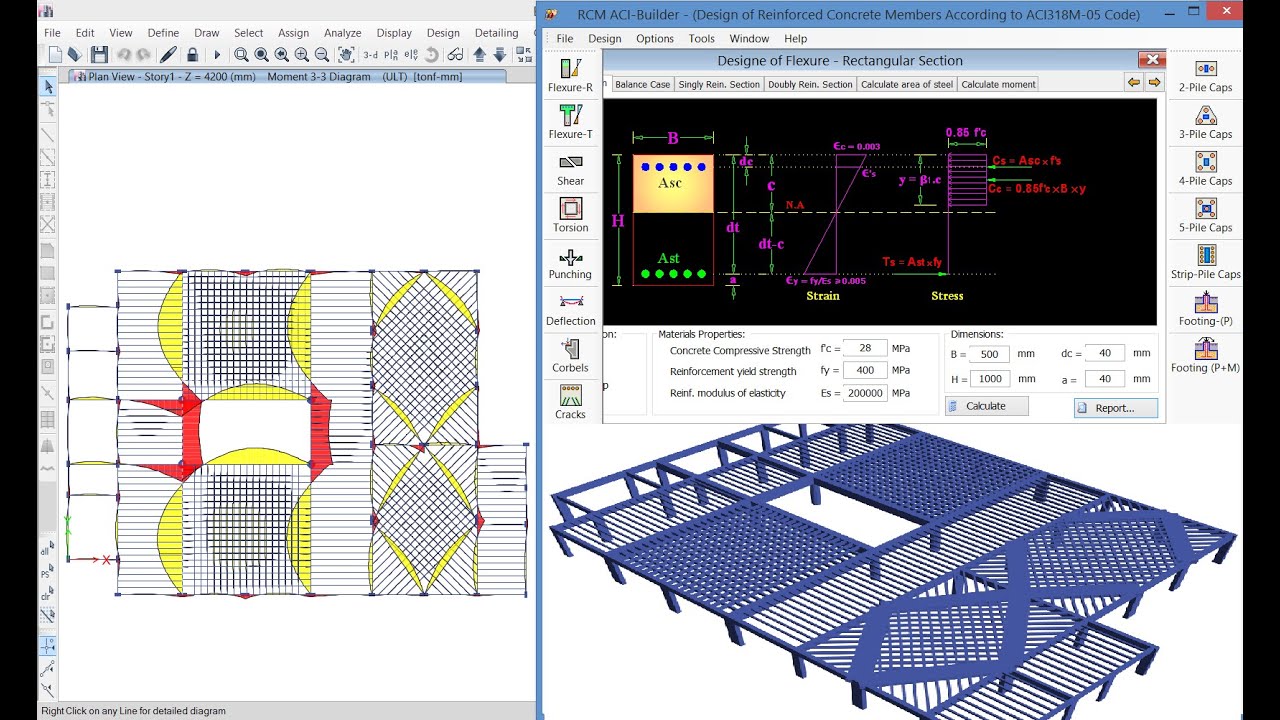The image size is (1280, 720).
Task: Click the f'c concrete strength field
Action: (865, 348)
